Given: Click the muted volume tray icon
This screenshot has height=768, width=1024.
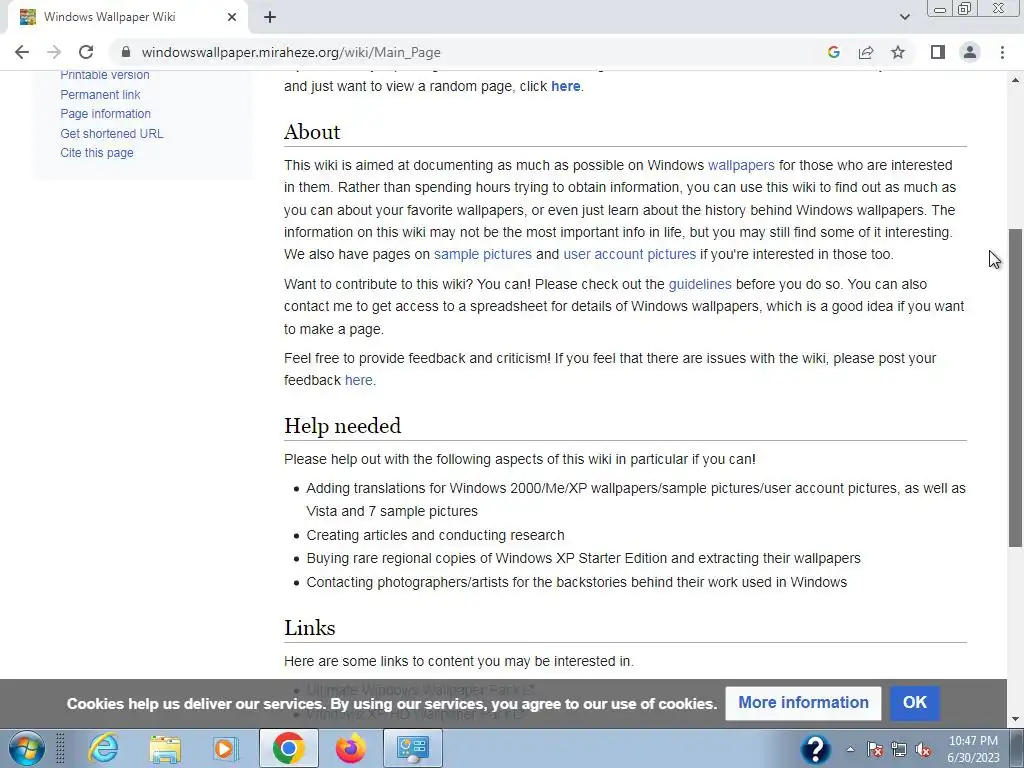Looking at the screenshot, I should pyautogui.click(x=923, y=750).
